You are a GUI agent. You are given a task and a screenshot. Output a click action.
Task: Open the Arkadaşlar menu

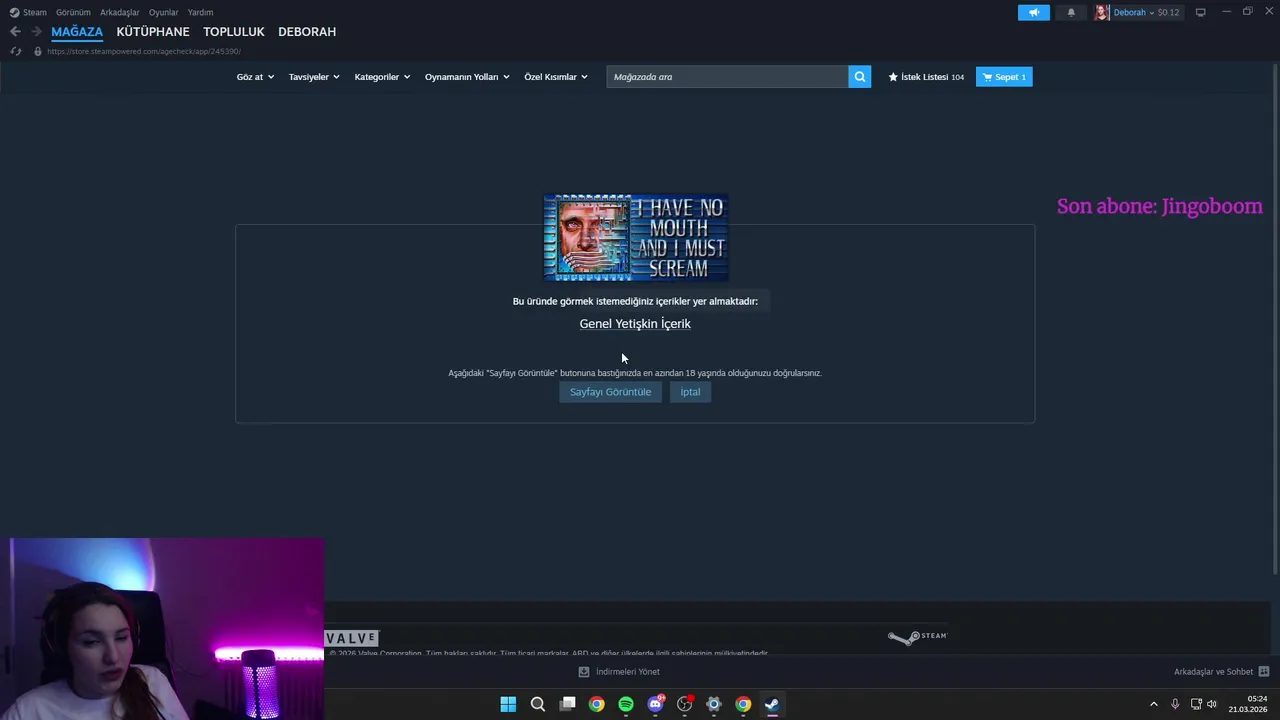pos(120,13)
